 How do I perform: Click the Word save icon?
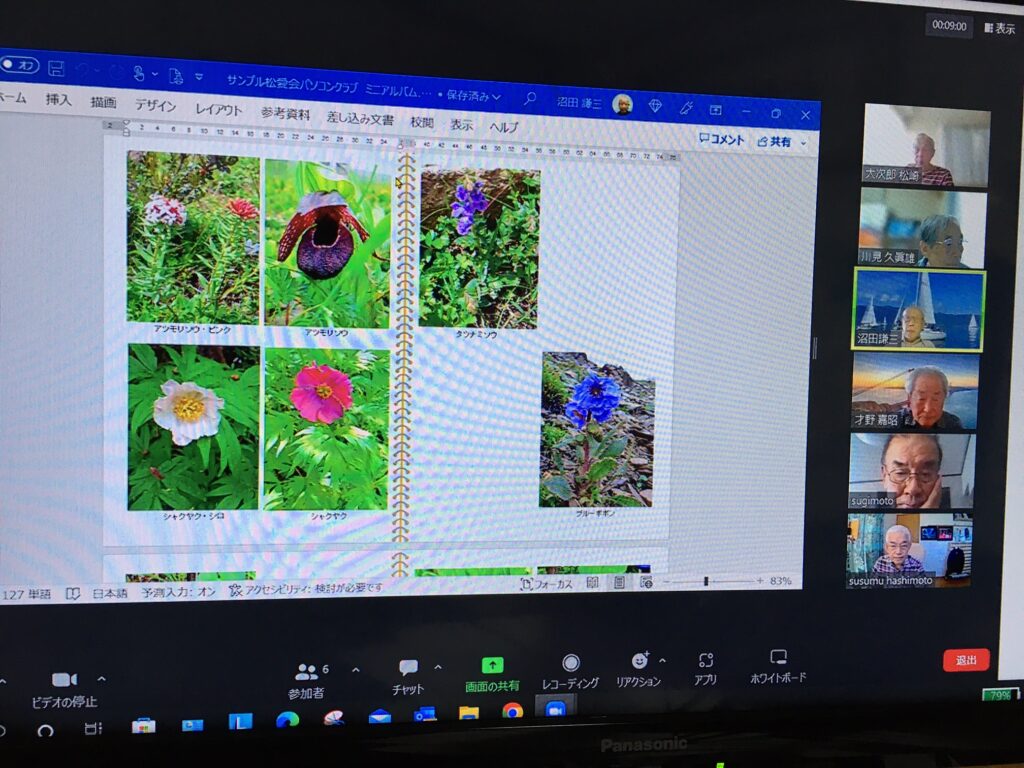[56, 68]
